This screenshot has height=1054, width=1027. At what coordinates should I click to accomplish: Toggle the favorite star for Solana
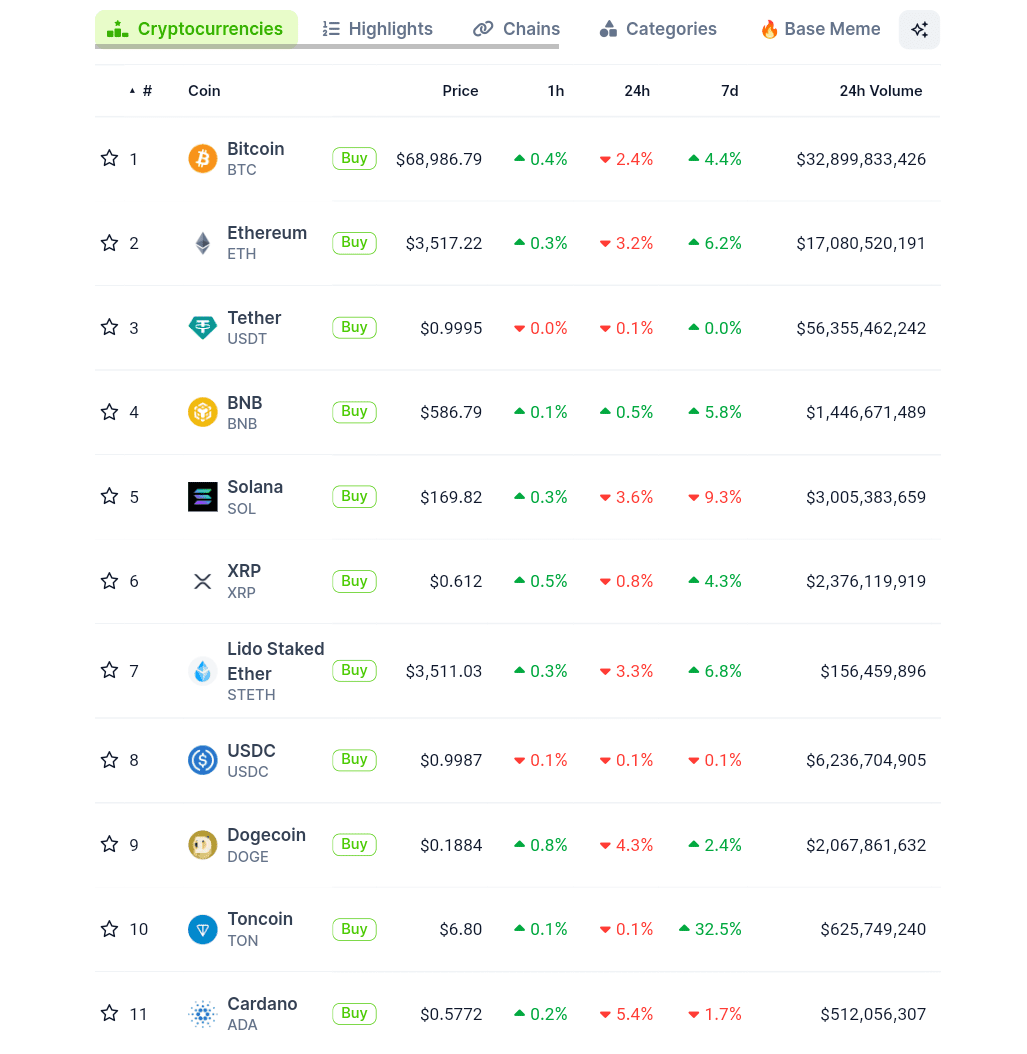[x=110, y=497]
